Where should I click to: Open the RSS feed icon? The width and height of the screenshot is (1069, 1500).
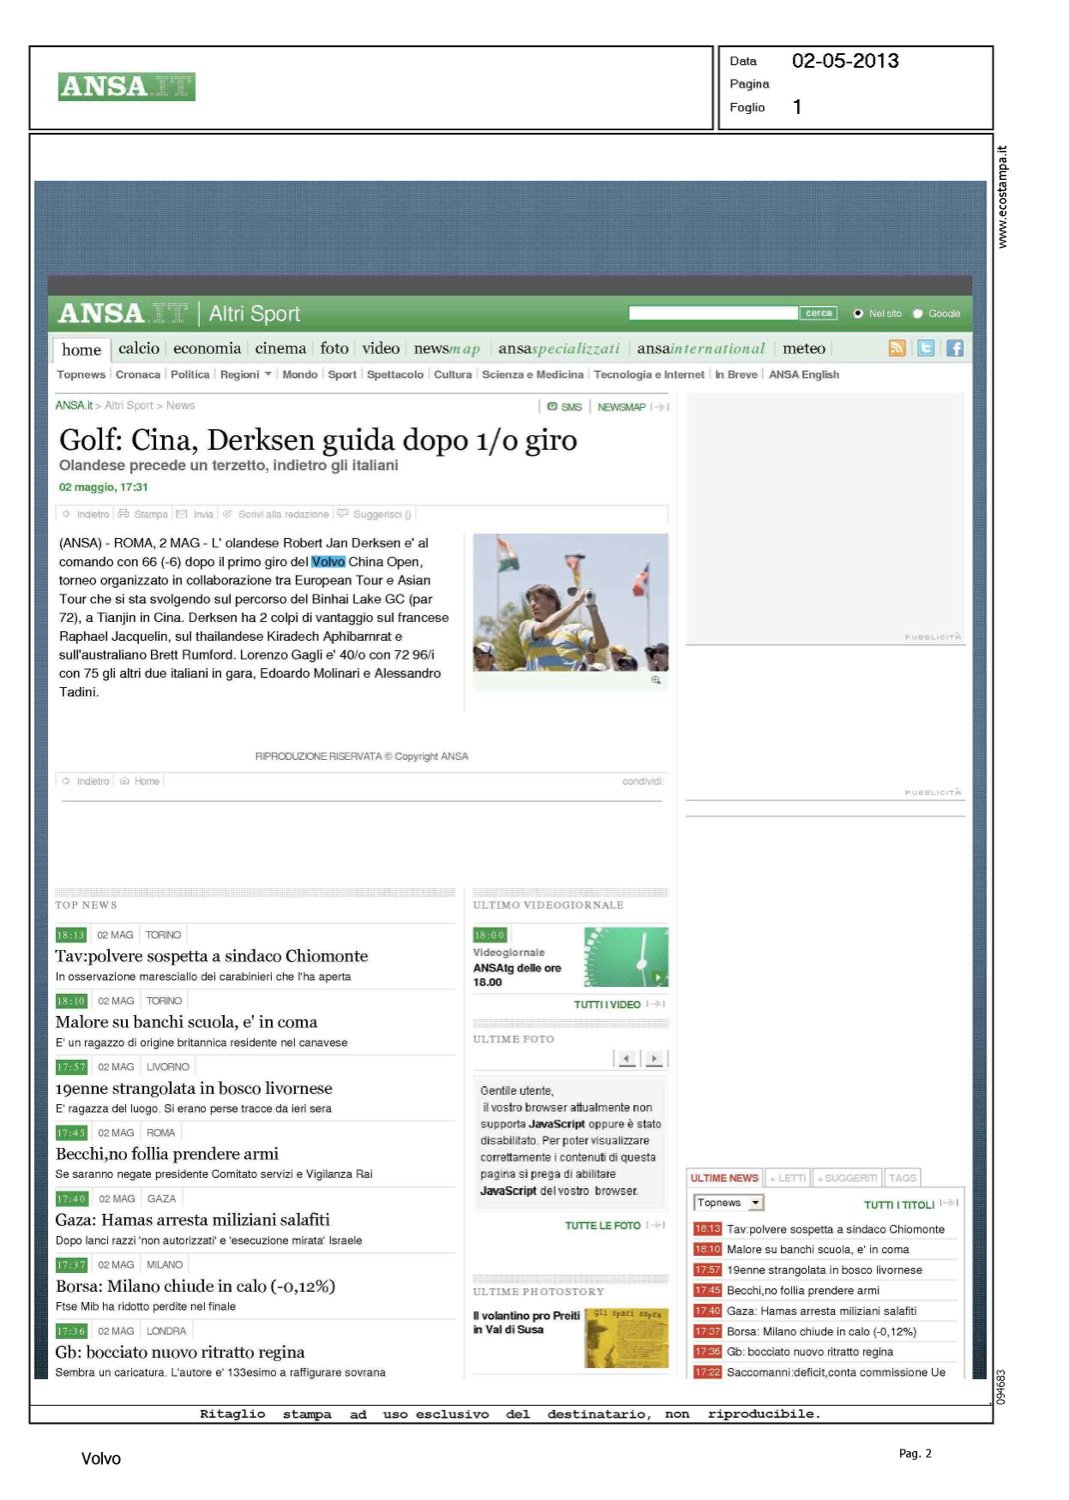point(896,348)
